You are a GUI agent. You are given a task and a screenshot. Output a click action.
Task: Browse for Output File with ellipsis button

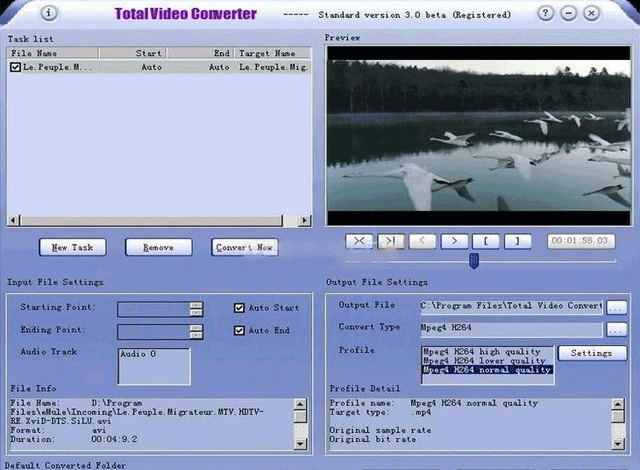pos(616,307)
